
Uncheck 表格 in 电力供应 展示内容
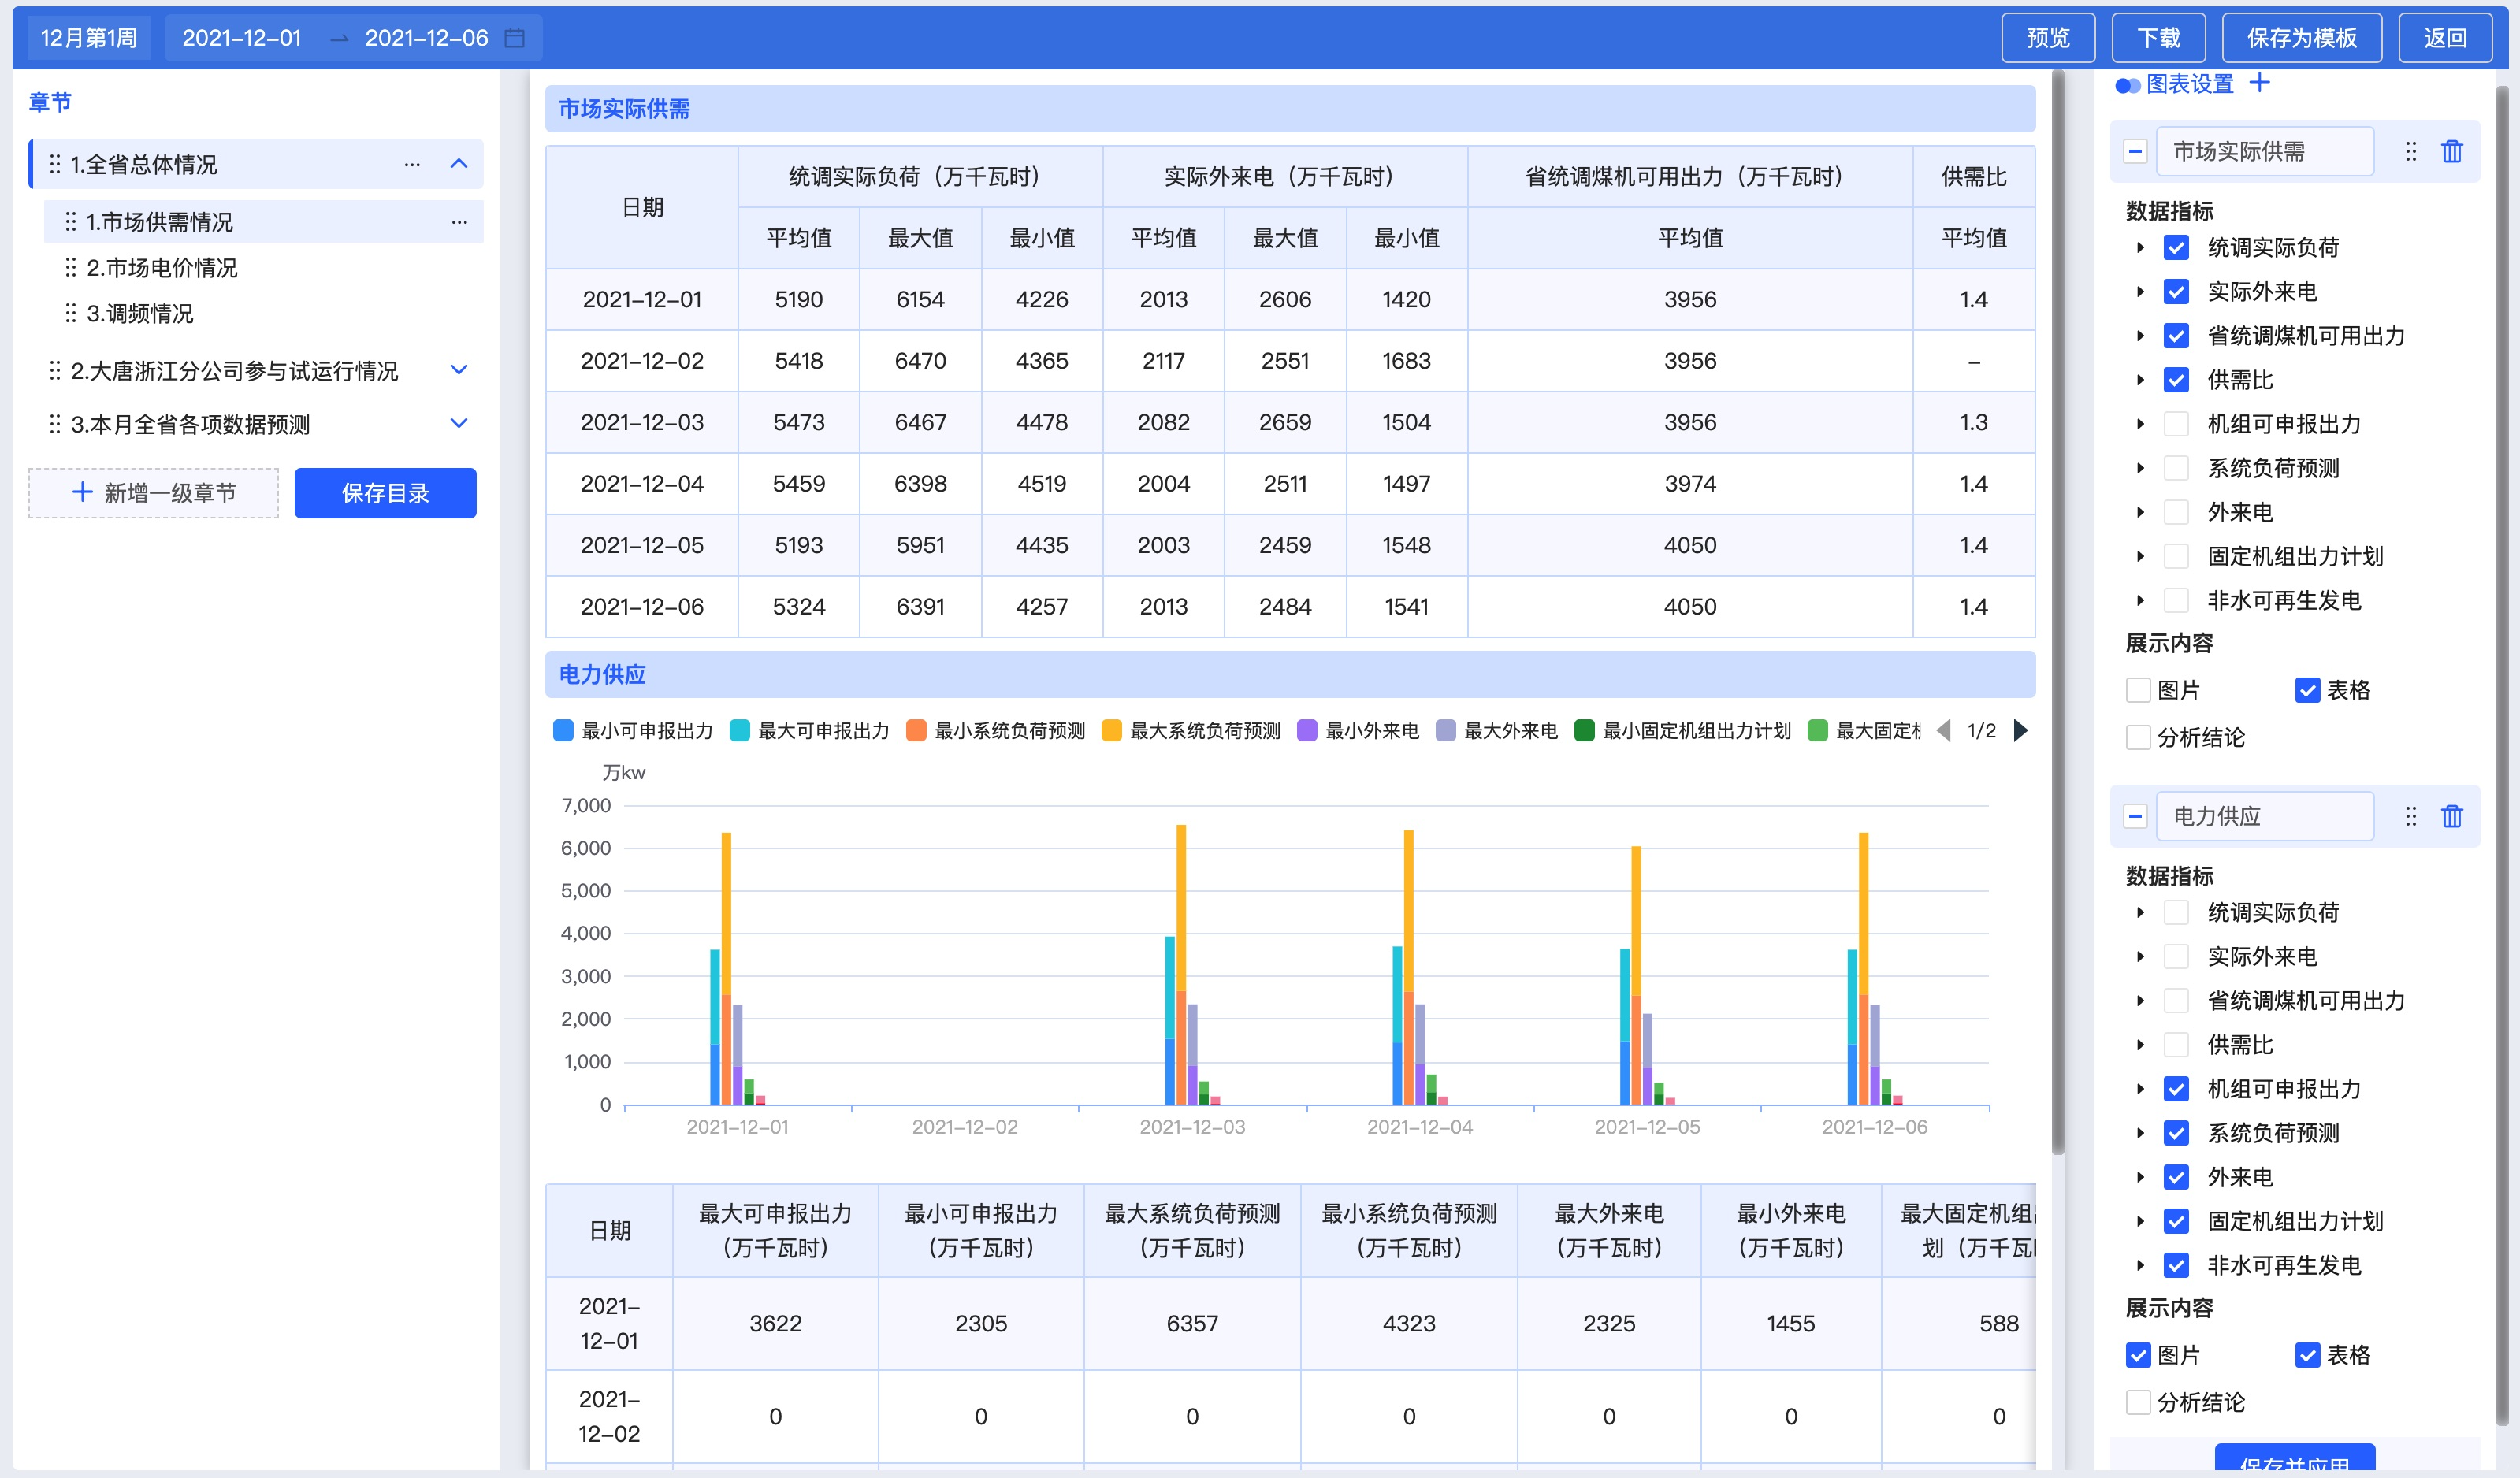(2307, 1355)
